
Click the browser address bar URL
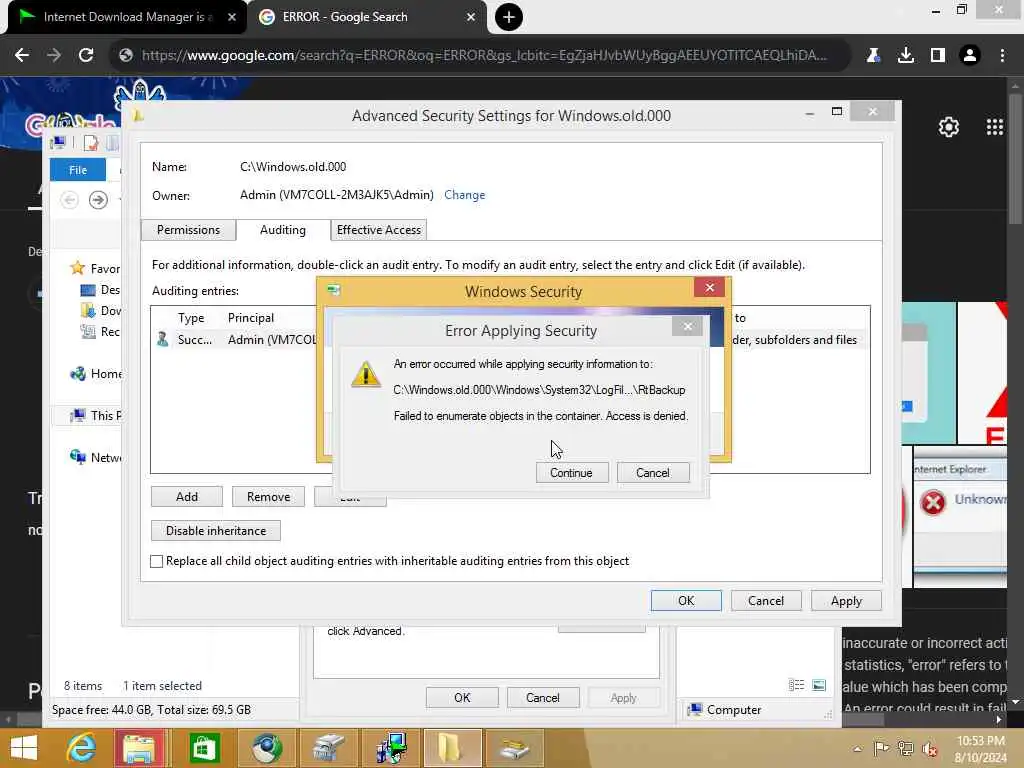(x=484, y=56)
